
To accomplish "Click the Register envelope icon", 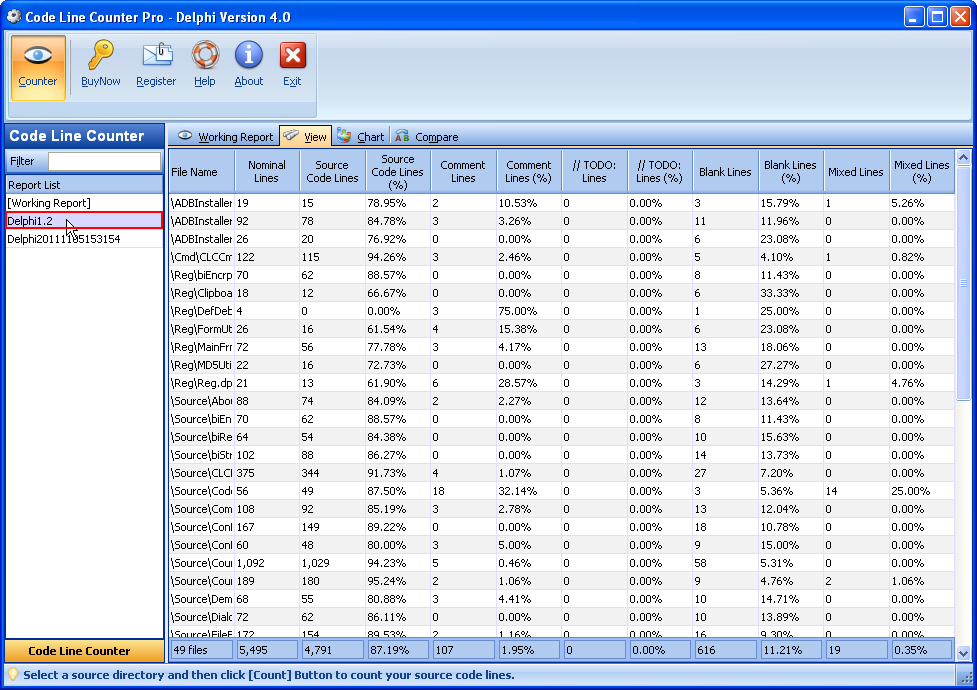I will click(156, 57).
